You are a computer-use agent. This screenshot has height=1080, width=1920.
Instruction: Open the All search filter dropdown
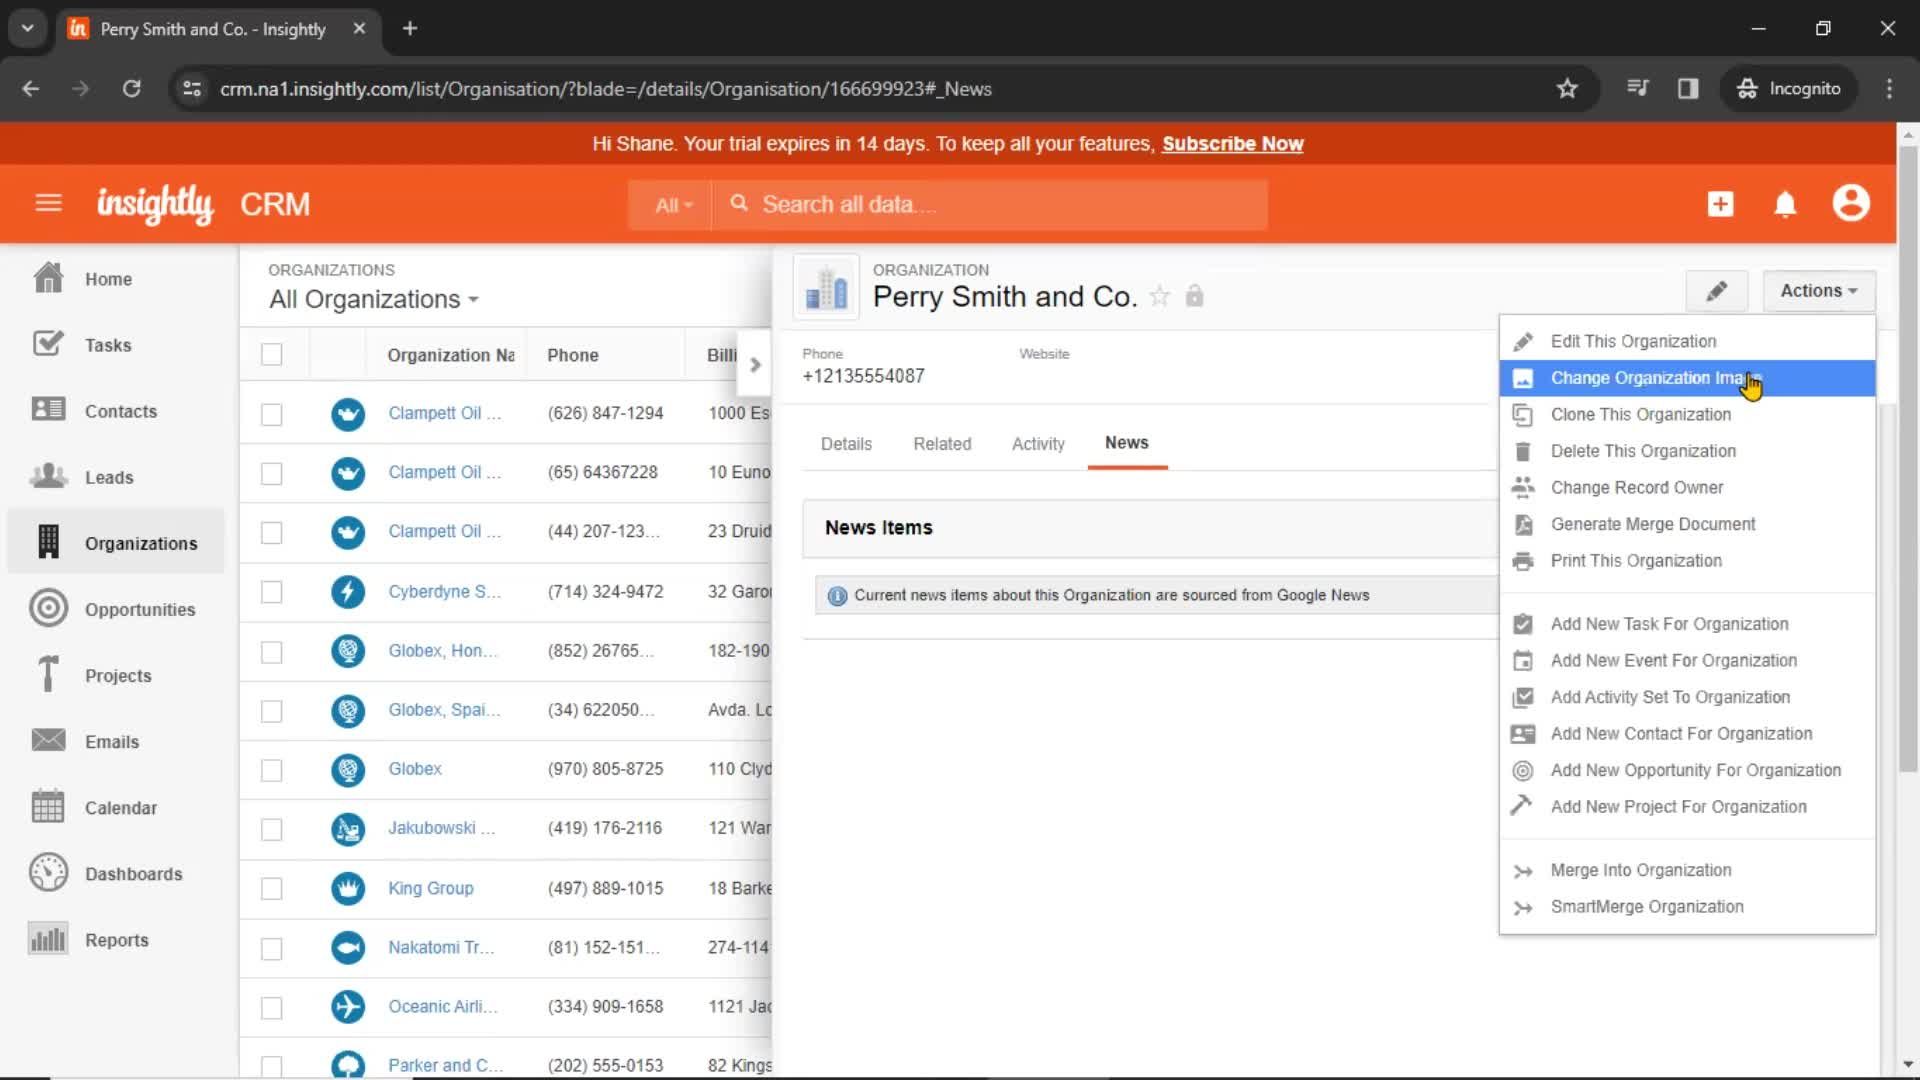pyautogui.click(x=672, y=205)
